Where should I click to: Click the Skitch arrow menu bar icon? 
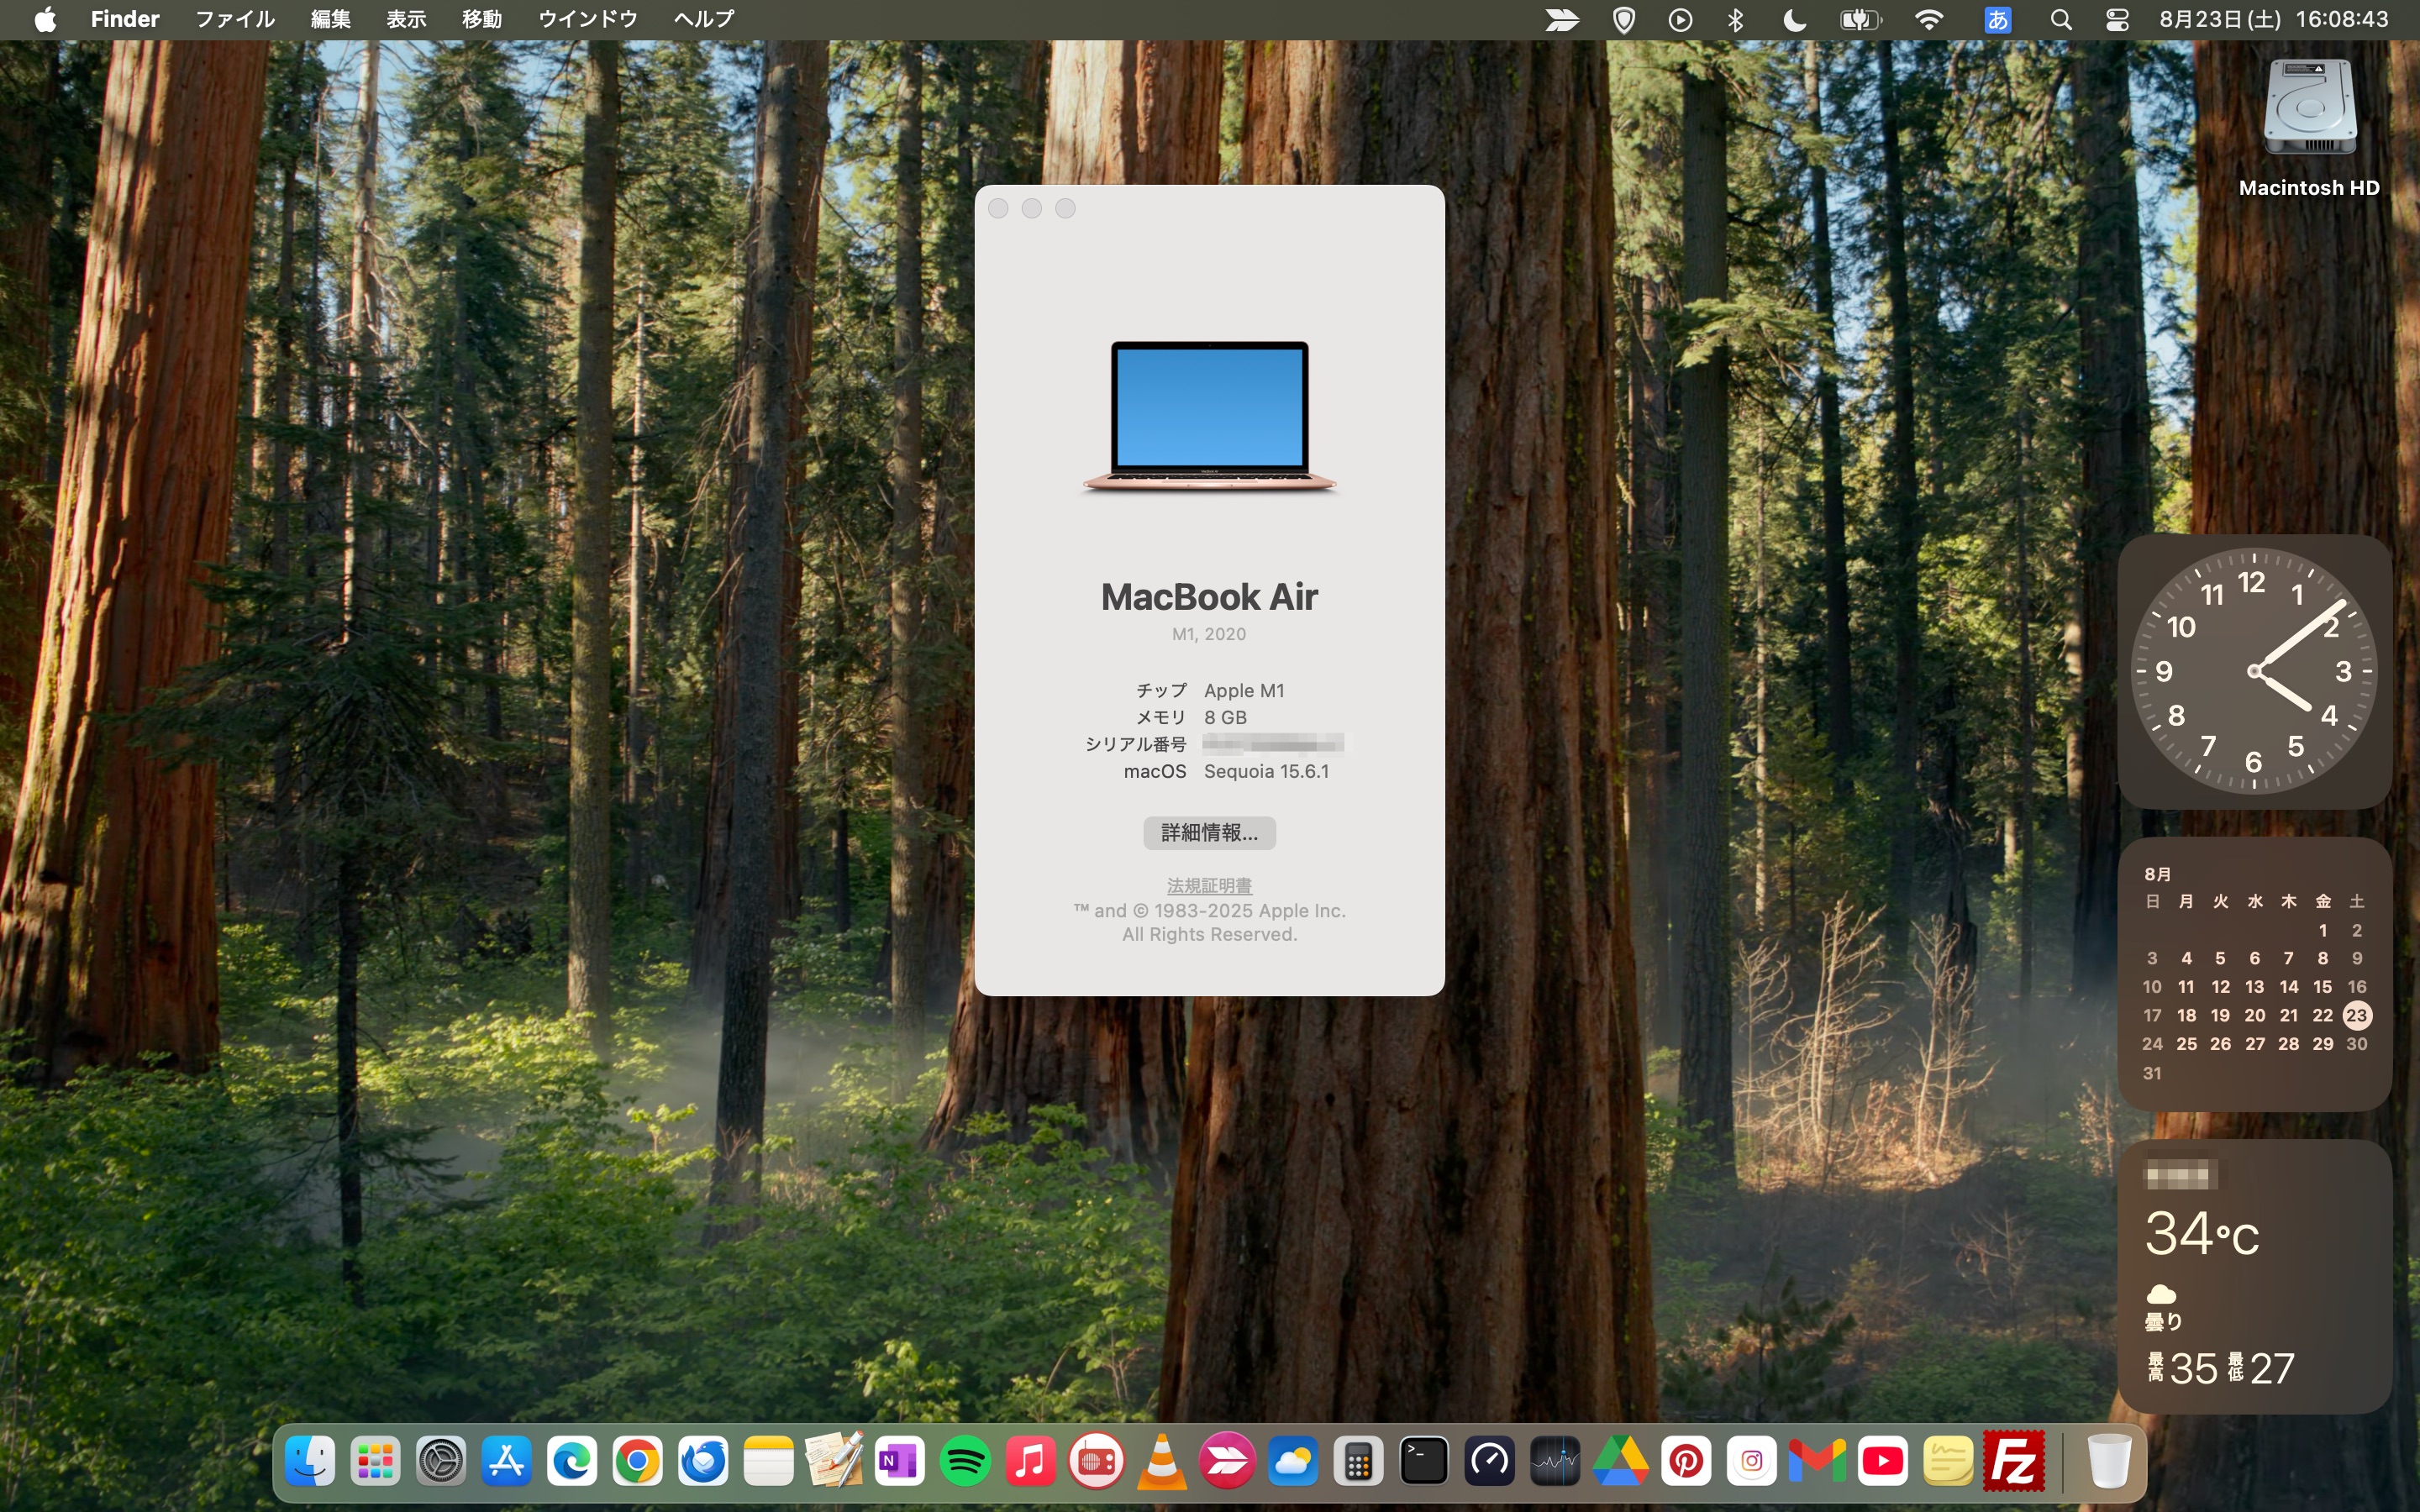click(1561, 19)
